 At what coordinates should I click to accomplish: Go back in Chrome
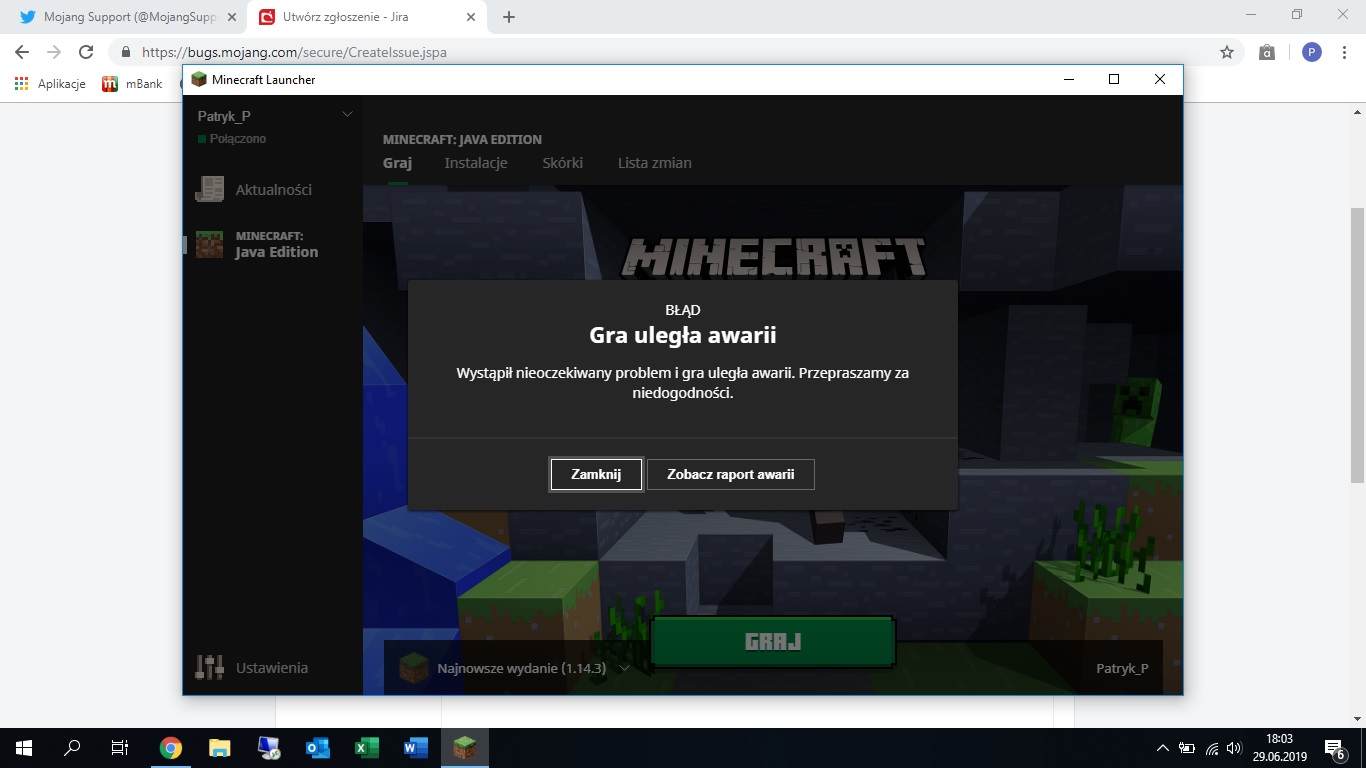(22, 52)
